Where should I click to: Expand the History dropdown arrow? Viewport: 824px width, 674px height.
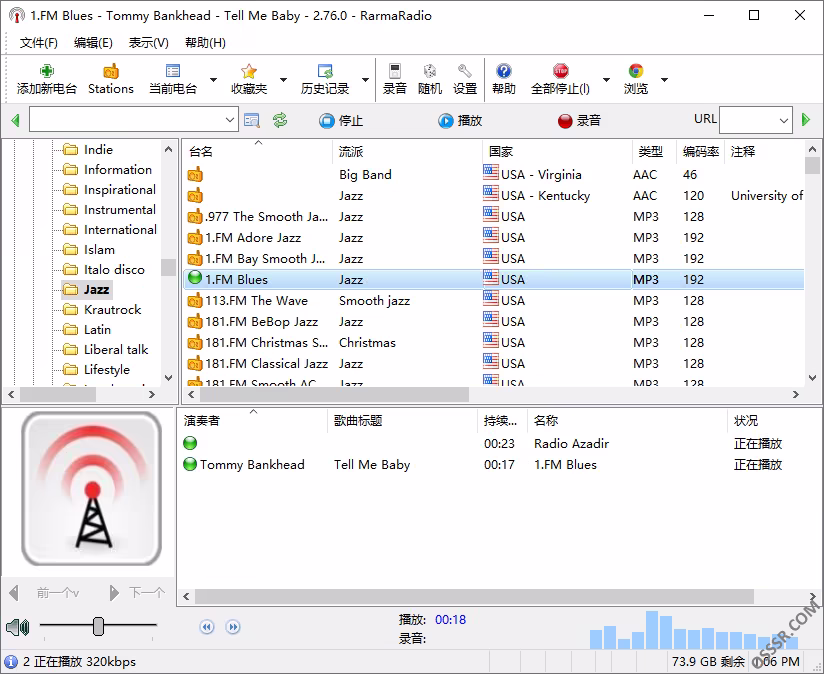tap(365, 80)
